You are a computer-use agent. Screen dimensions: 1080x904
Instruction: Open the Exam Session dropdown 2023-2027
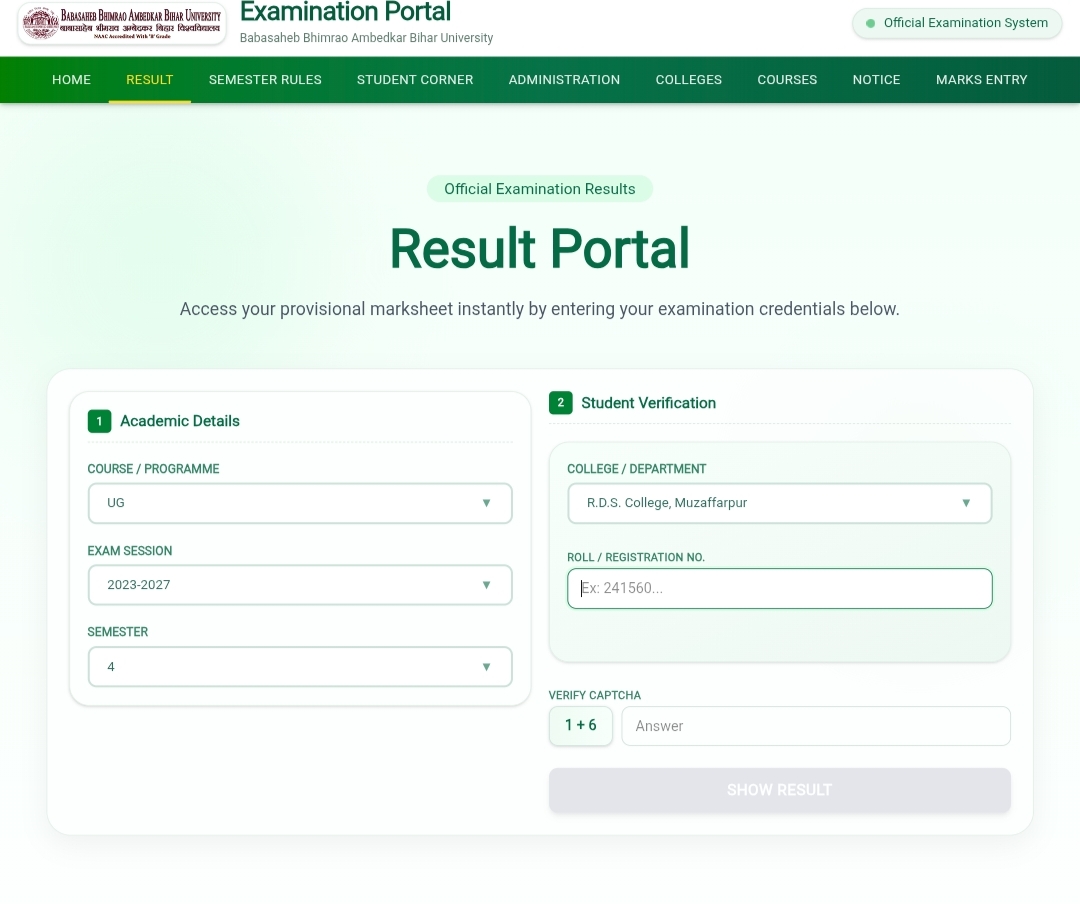pos(300,585)
